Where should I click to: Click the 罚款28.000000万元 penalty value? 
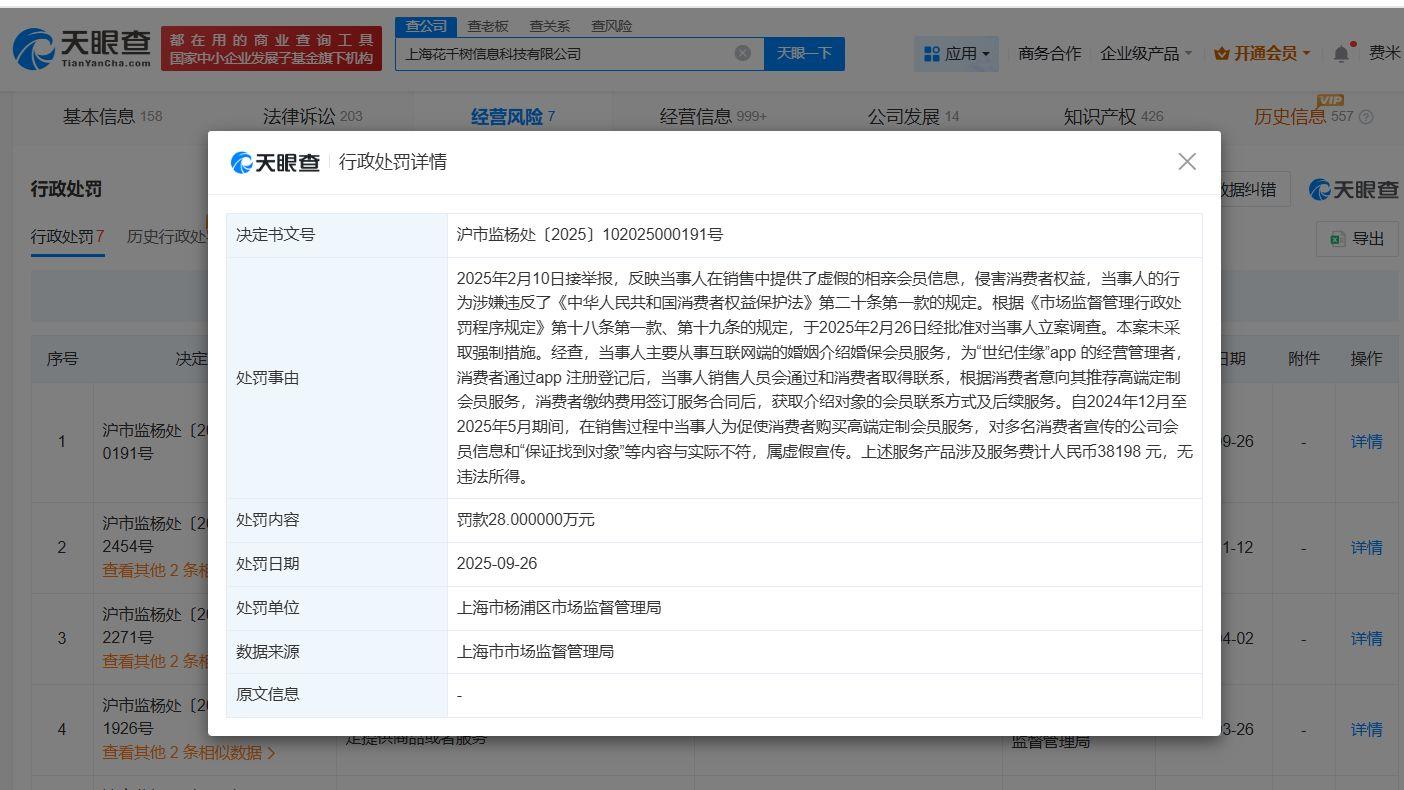pos(526,520)
